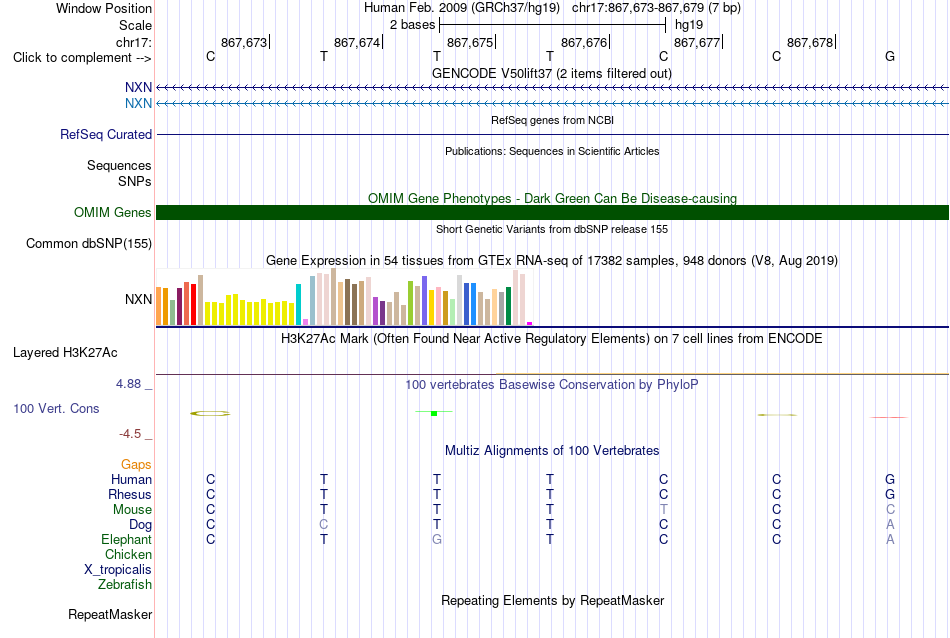Open the H3K27Ac Mark ENCODE track title
The height and width of the screenshot is (638, 950).
point(552,338)
